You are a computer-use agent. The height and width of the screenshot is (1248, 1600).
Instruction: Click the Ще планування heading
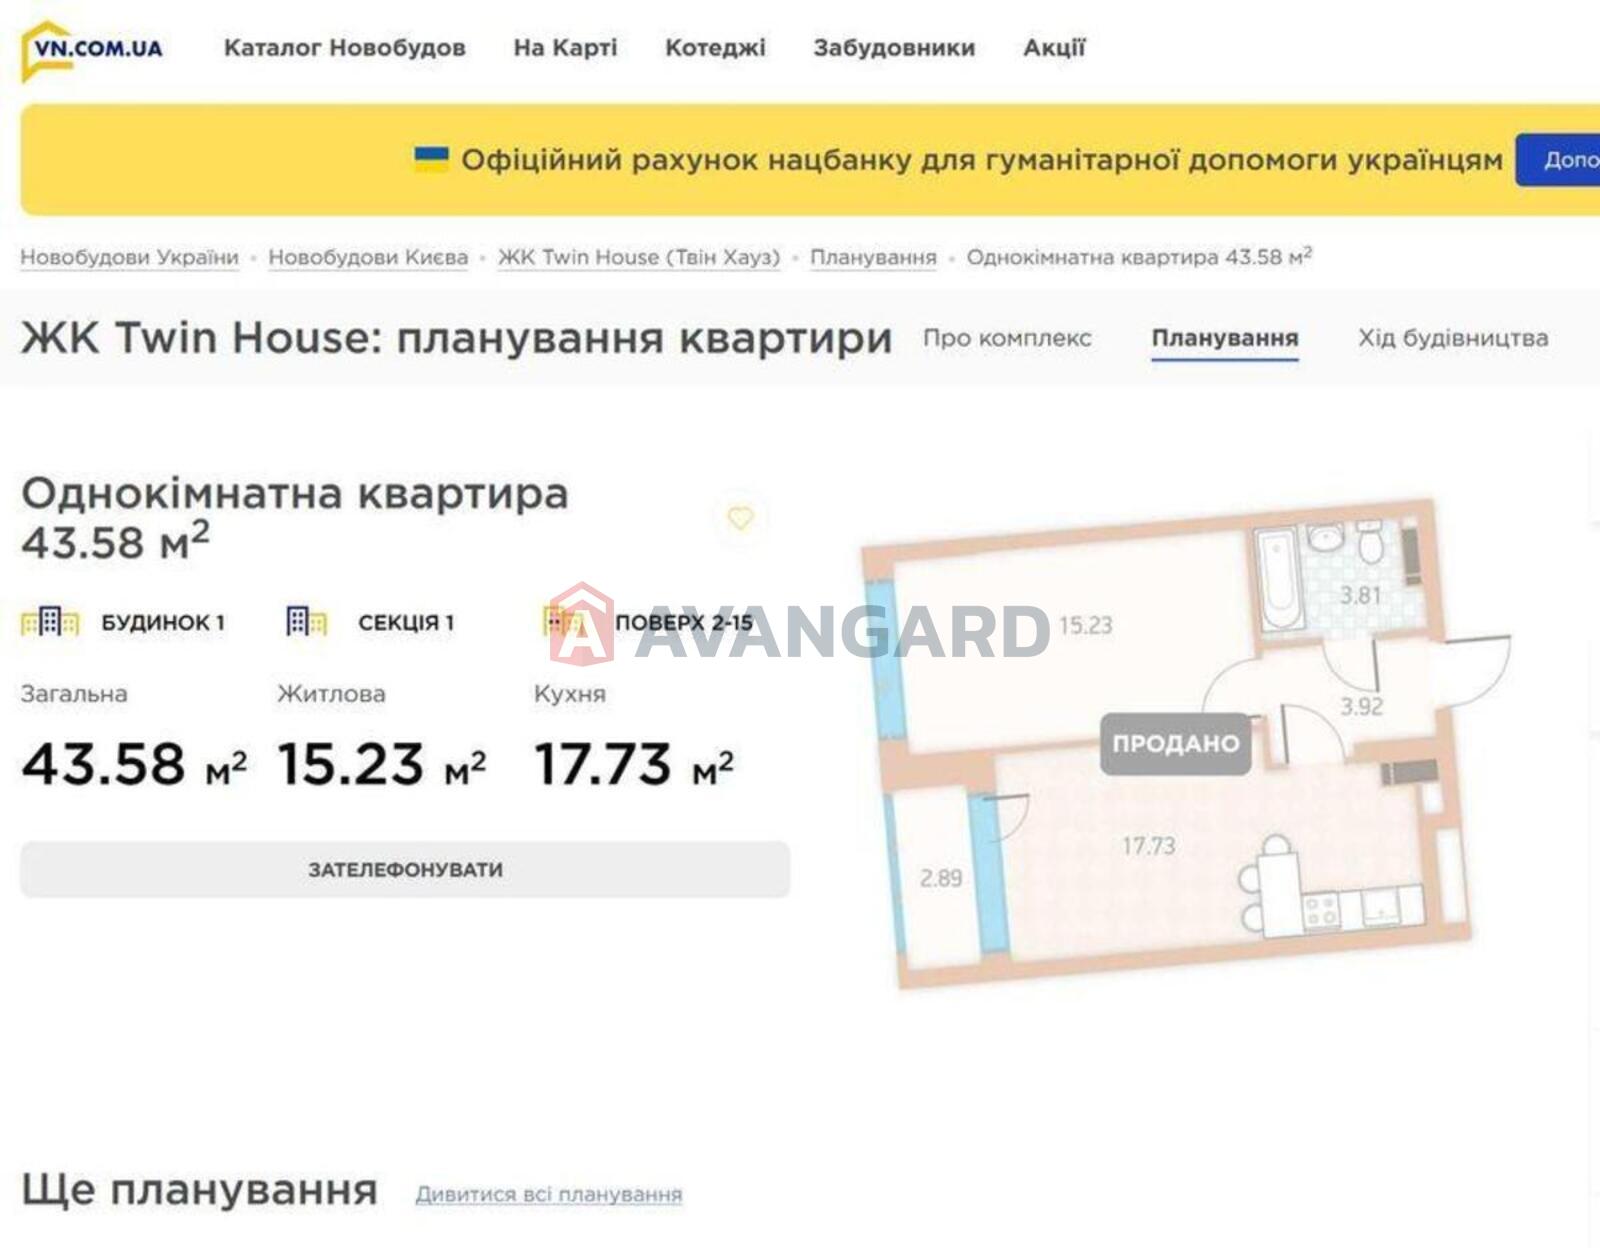(x=199, y=1190)
